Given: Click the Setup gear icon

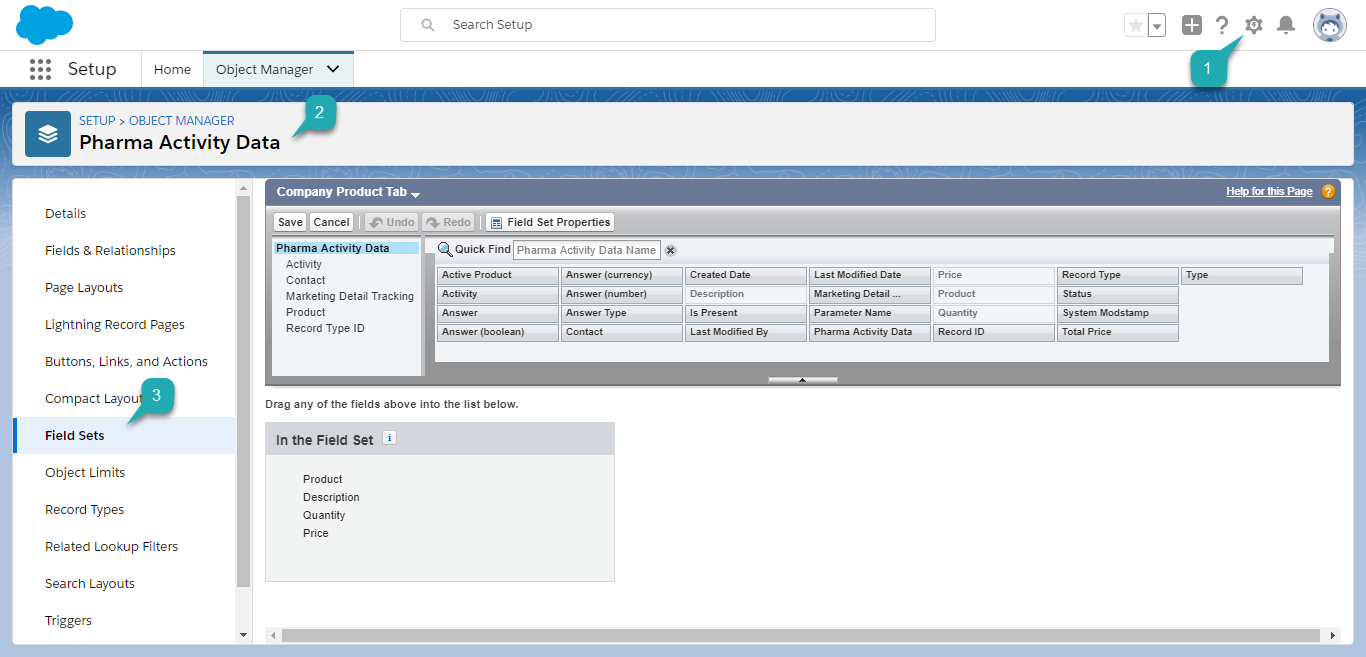Looking at the screenshot, I should click(1253, 25).
